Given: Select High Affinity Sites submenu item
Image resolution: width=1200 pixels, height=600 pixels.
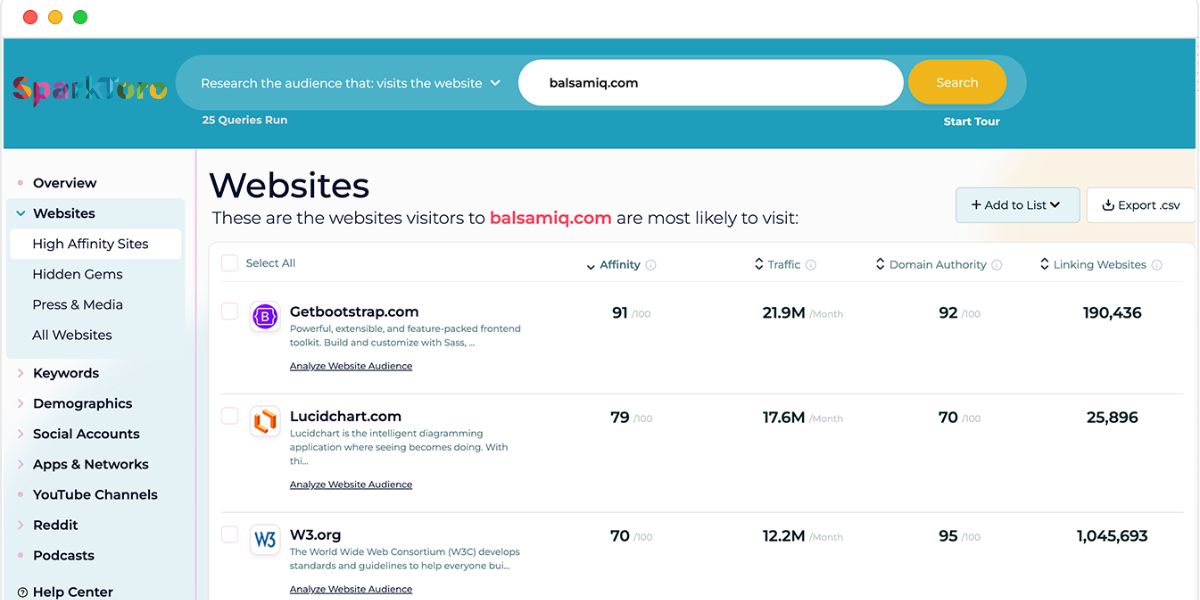Looking at the screenshot, I should click(95, 244).
